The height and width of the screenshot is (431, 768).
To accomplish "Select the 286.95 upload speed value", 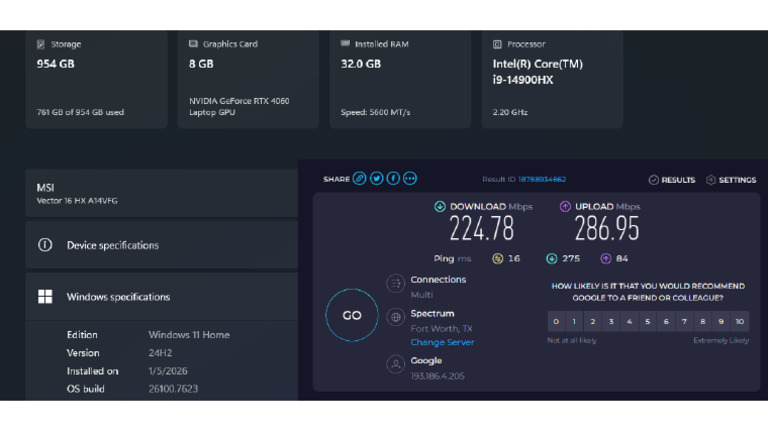I will click(607, 229).
